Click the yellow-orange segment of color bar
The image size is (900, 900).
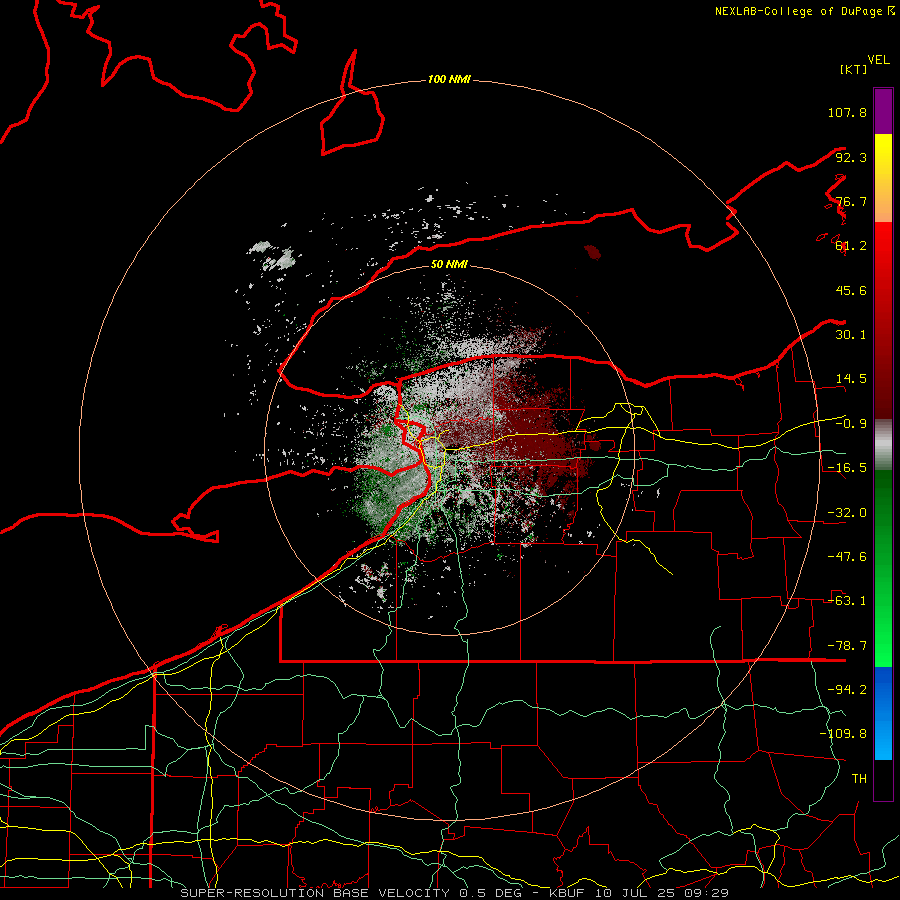pos(883,178)
